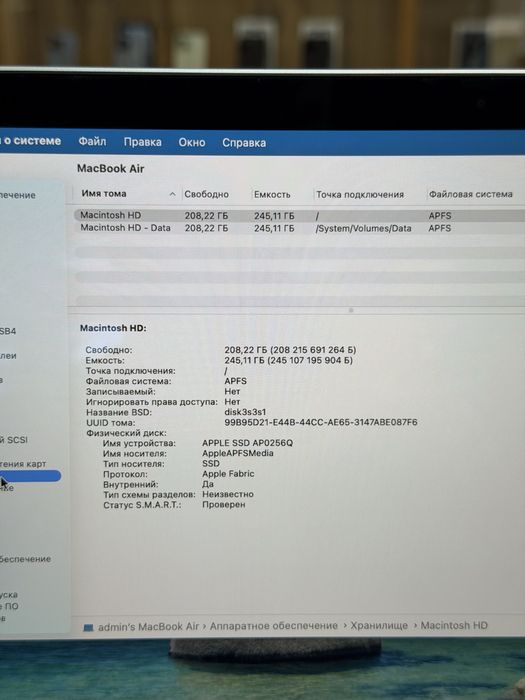Select the Macintosh HD - Data row
525x700 pixels.
coord(299,228)
